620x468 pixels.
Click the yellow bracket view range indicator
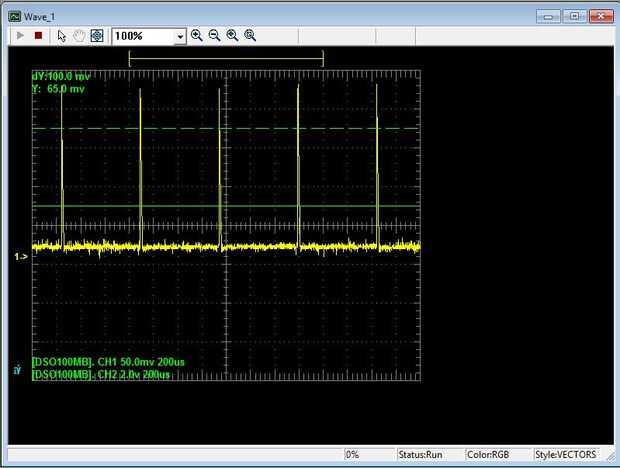pyautogui.click(x=226, y=59)
